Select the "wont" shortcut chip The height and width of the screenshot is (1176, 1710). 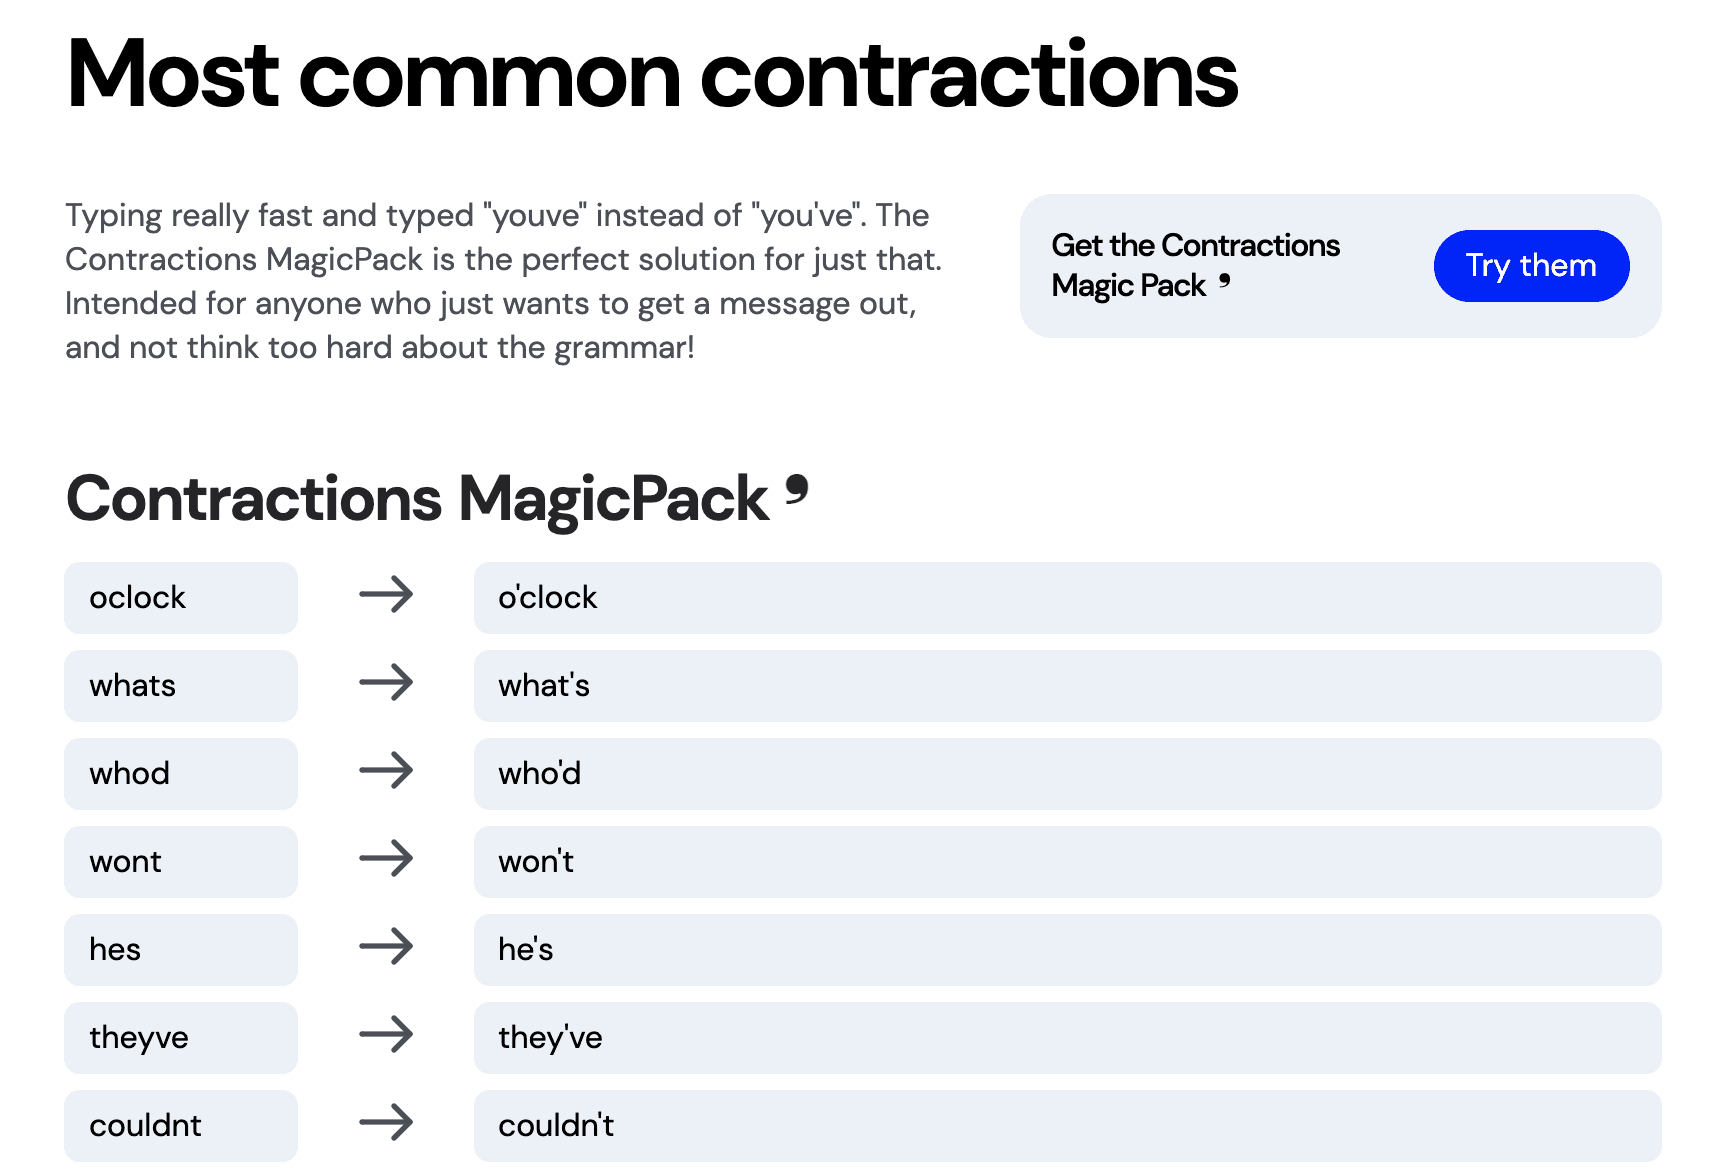pyautogui.click(x=181, y=862)
